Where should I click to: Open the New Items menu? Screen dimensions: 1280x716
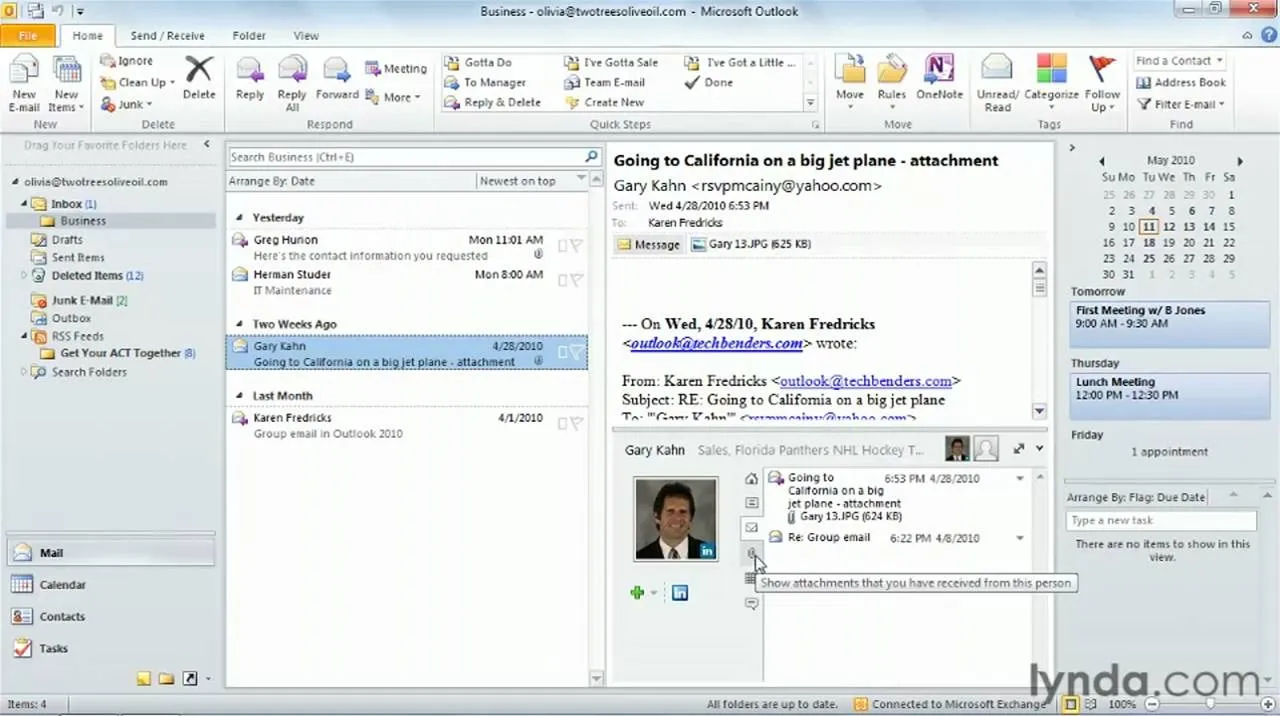tap(66, 83)
